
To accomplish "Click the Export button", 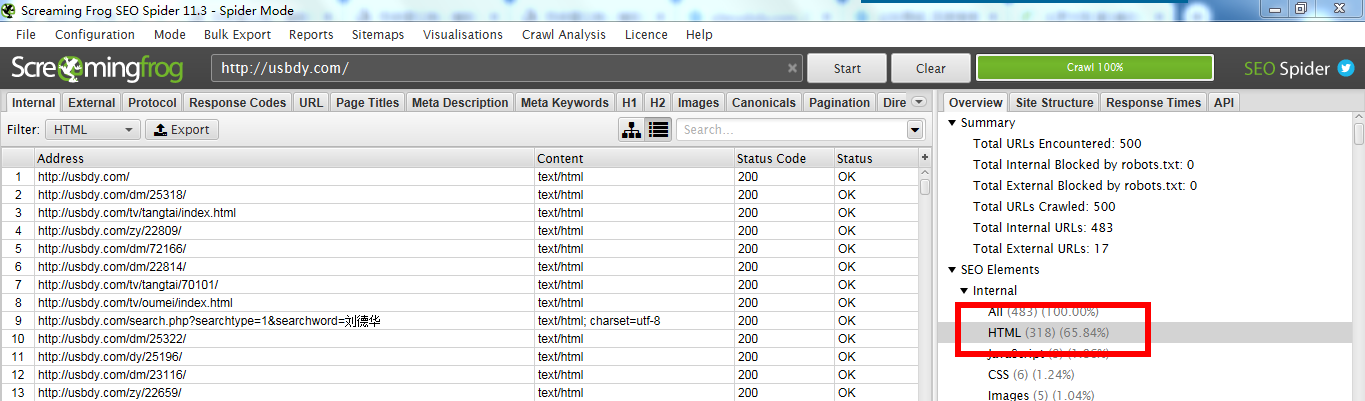I will pyautogui.click(x=182, y=130).
